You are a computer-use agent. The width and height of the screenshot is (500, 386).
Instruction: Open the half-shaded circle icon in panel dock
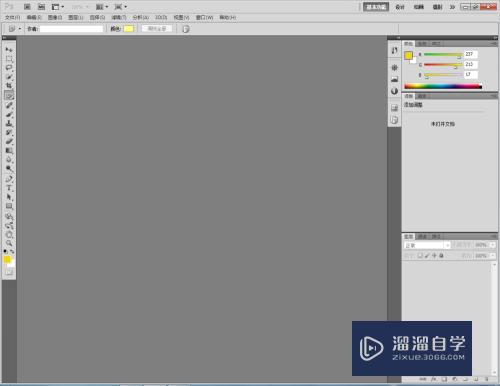point(394,91)
